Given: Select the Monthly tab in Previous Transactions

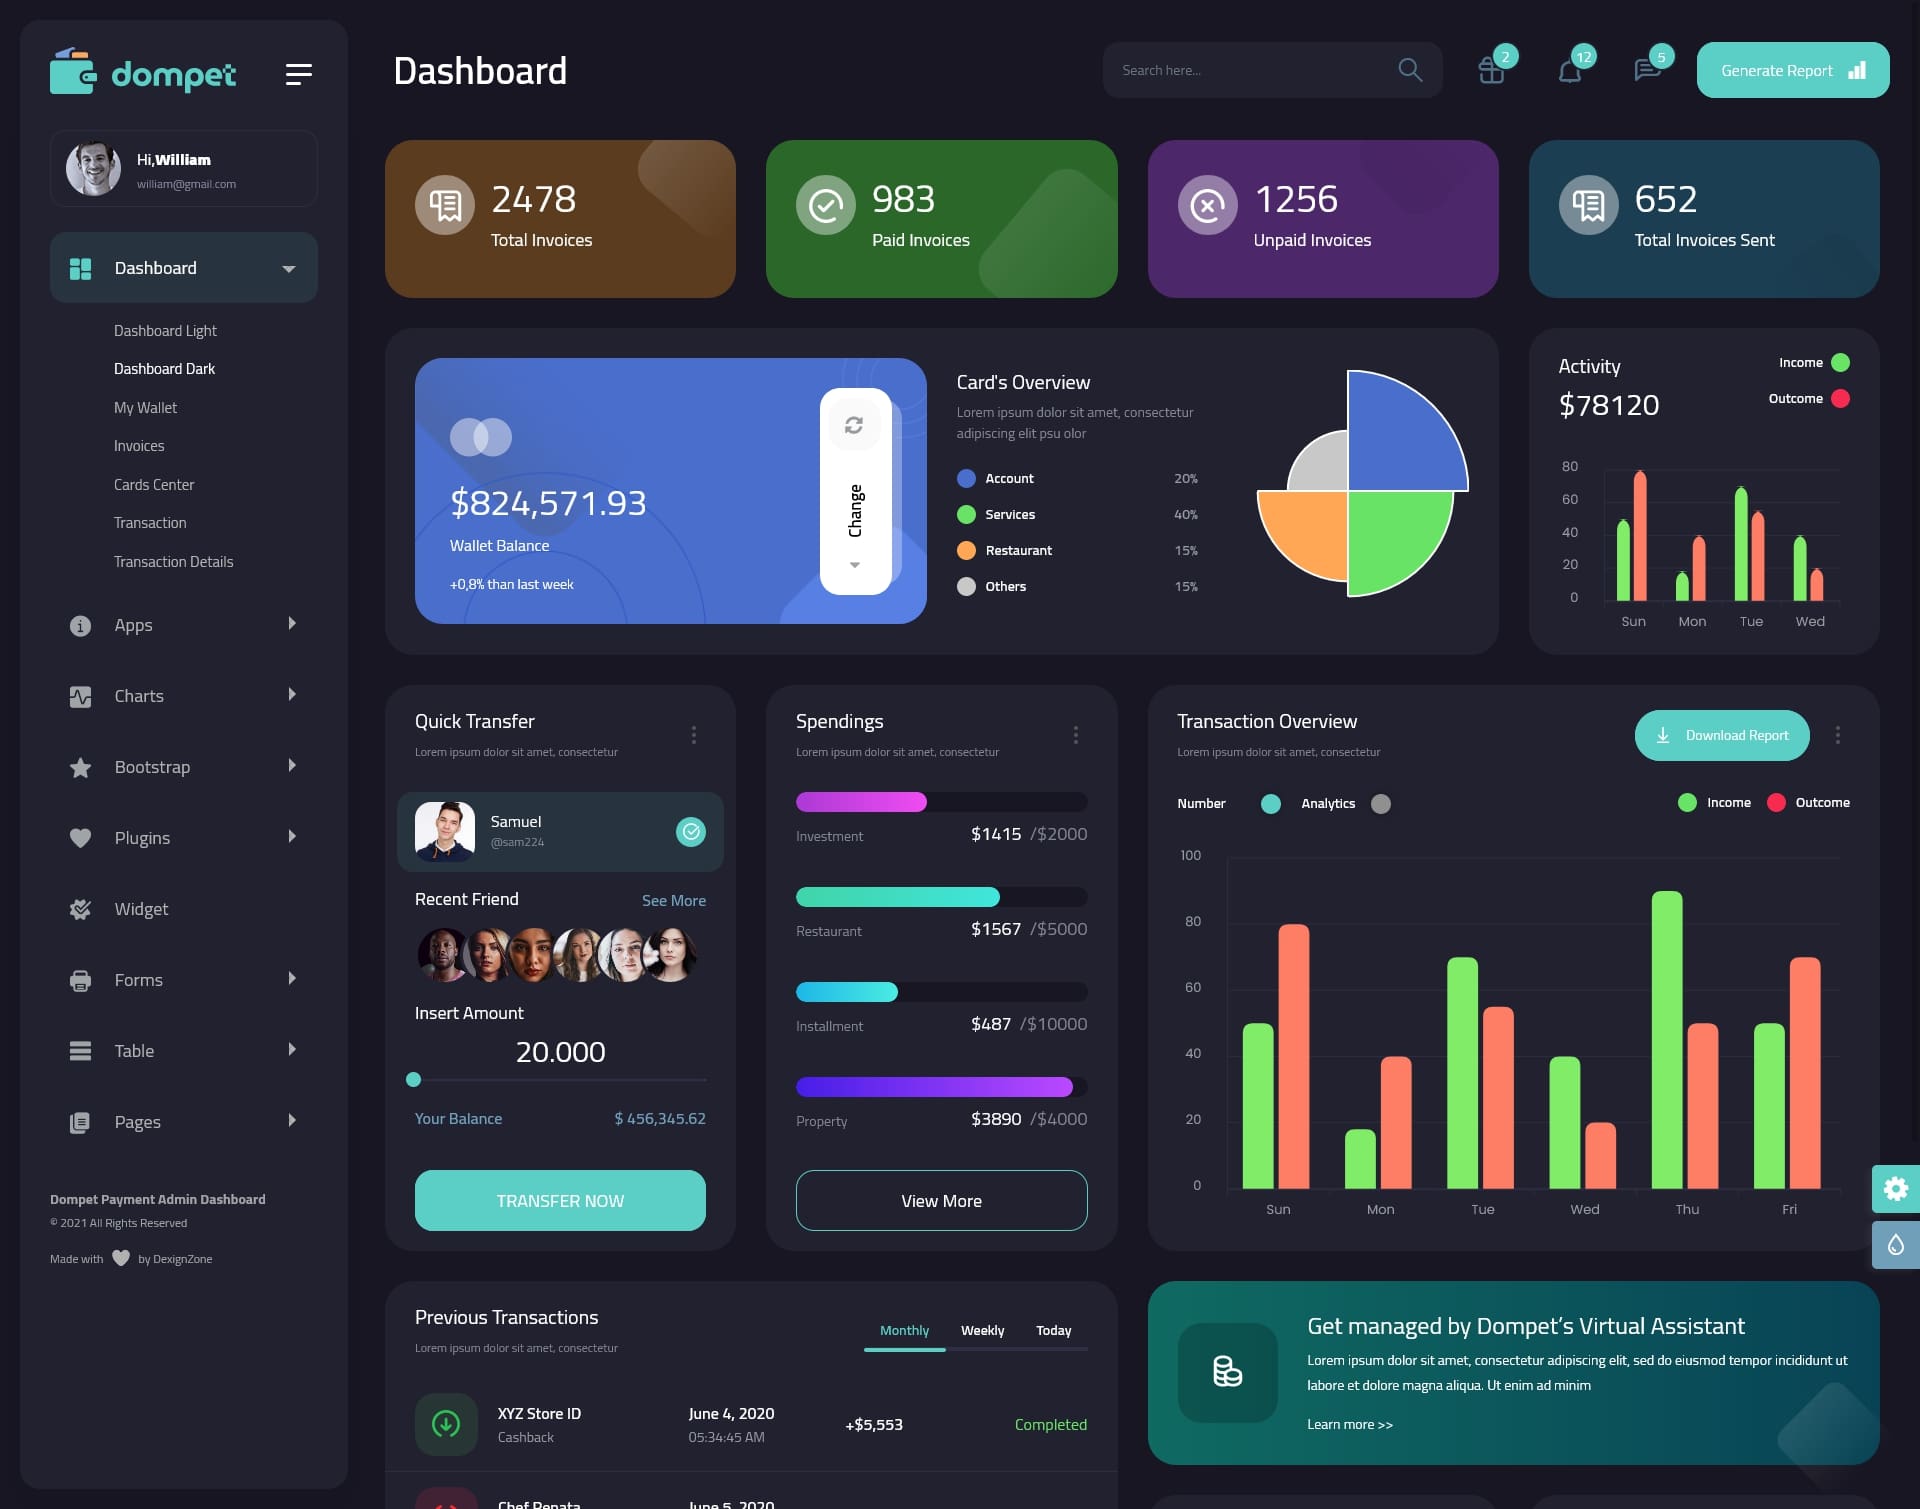Looking at the screenshot, I should pos(902,1330).
